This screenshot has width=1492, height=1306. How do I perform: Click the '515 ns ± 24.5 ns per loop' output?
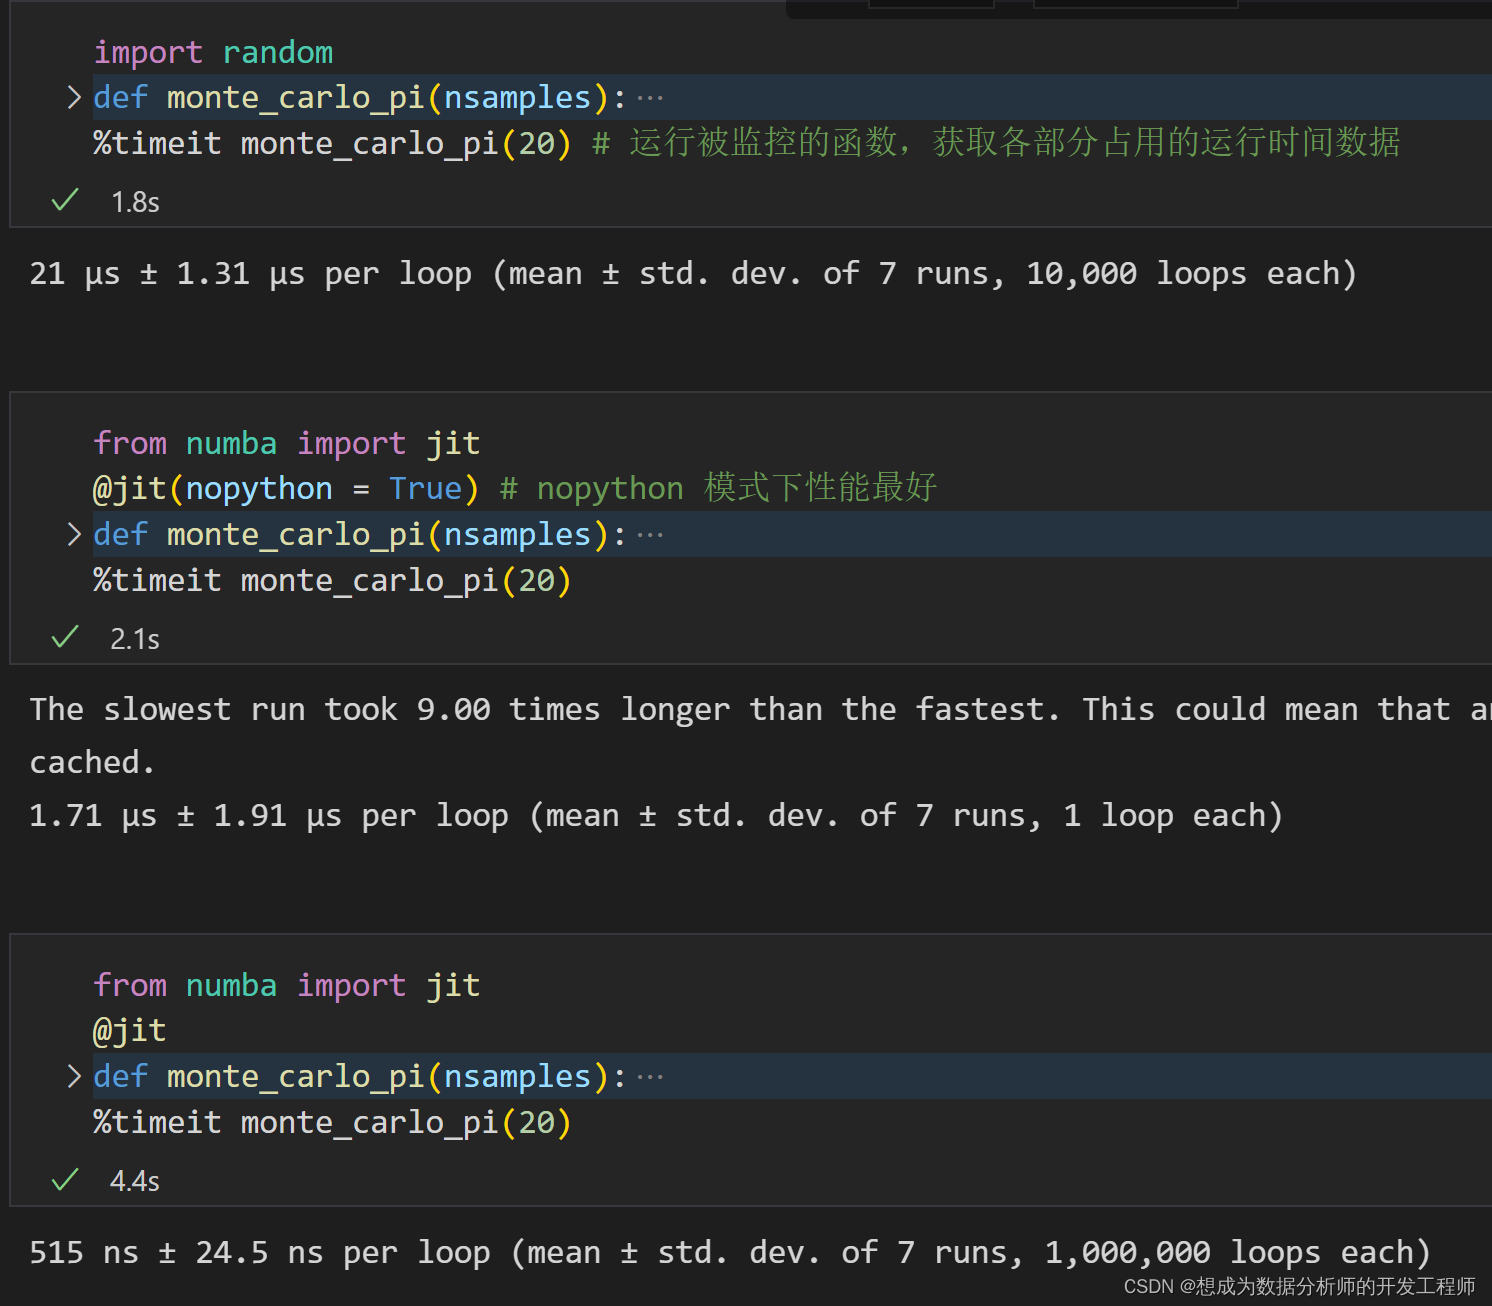tap(730, 1252)
